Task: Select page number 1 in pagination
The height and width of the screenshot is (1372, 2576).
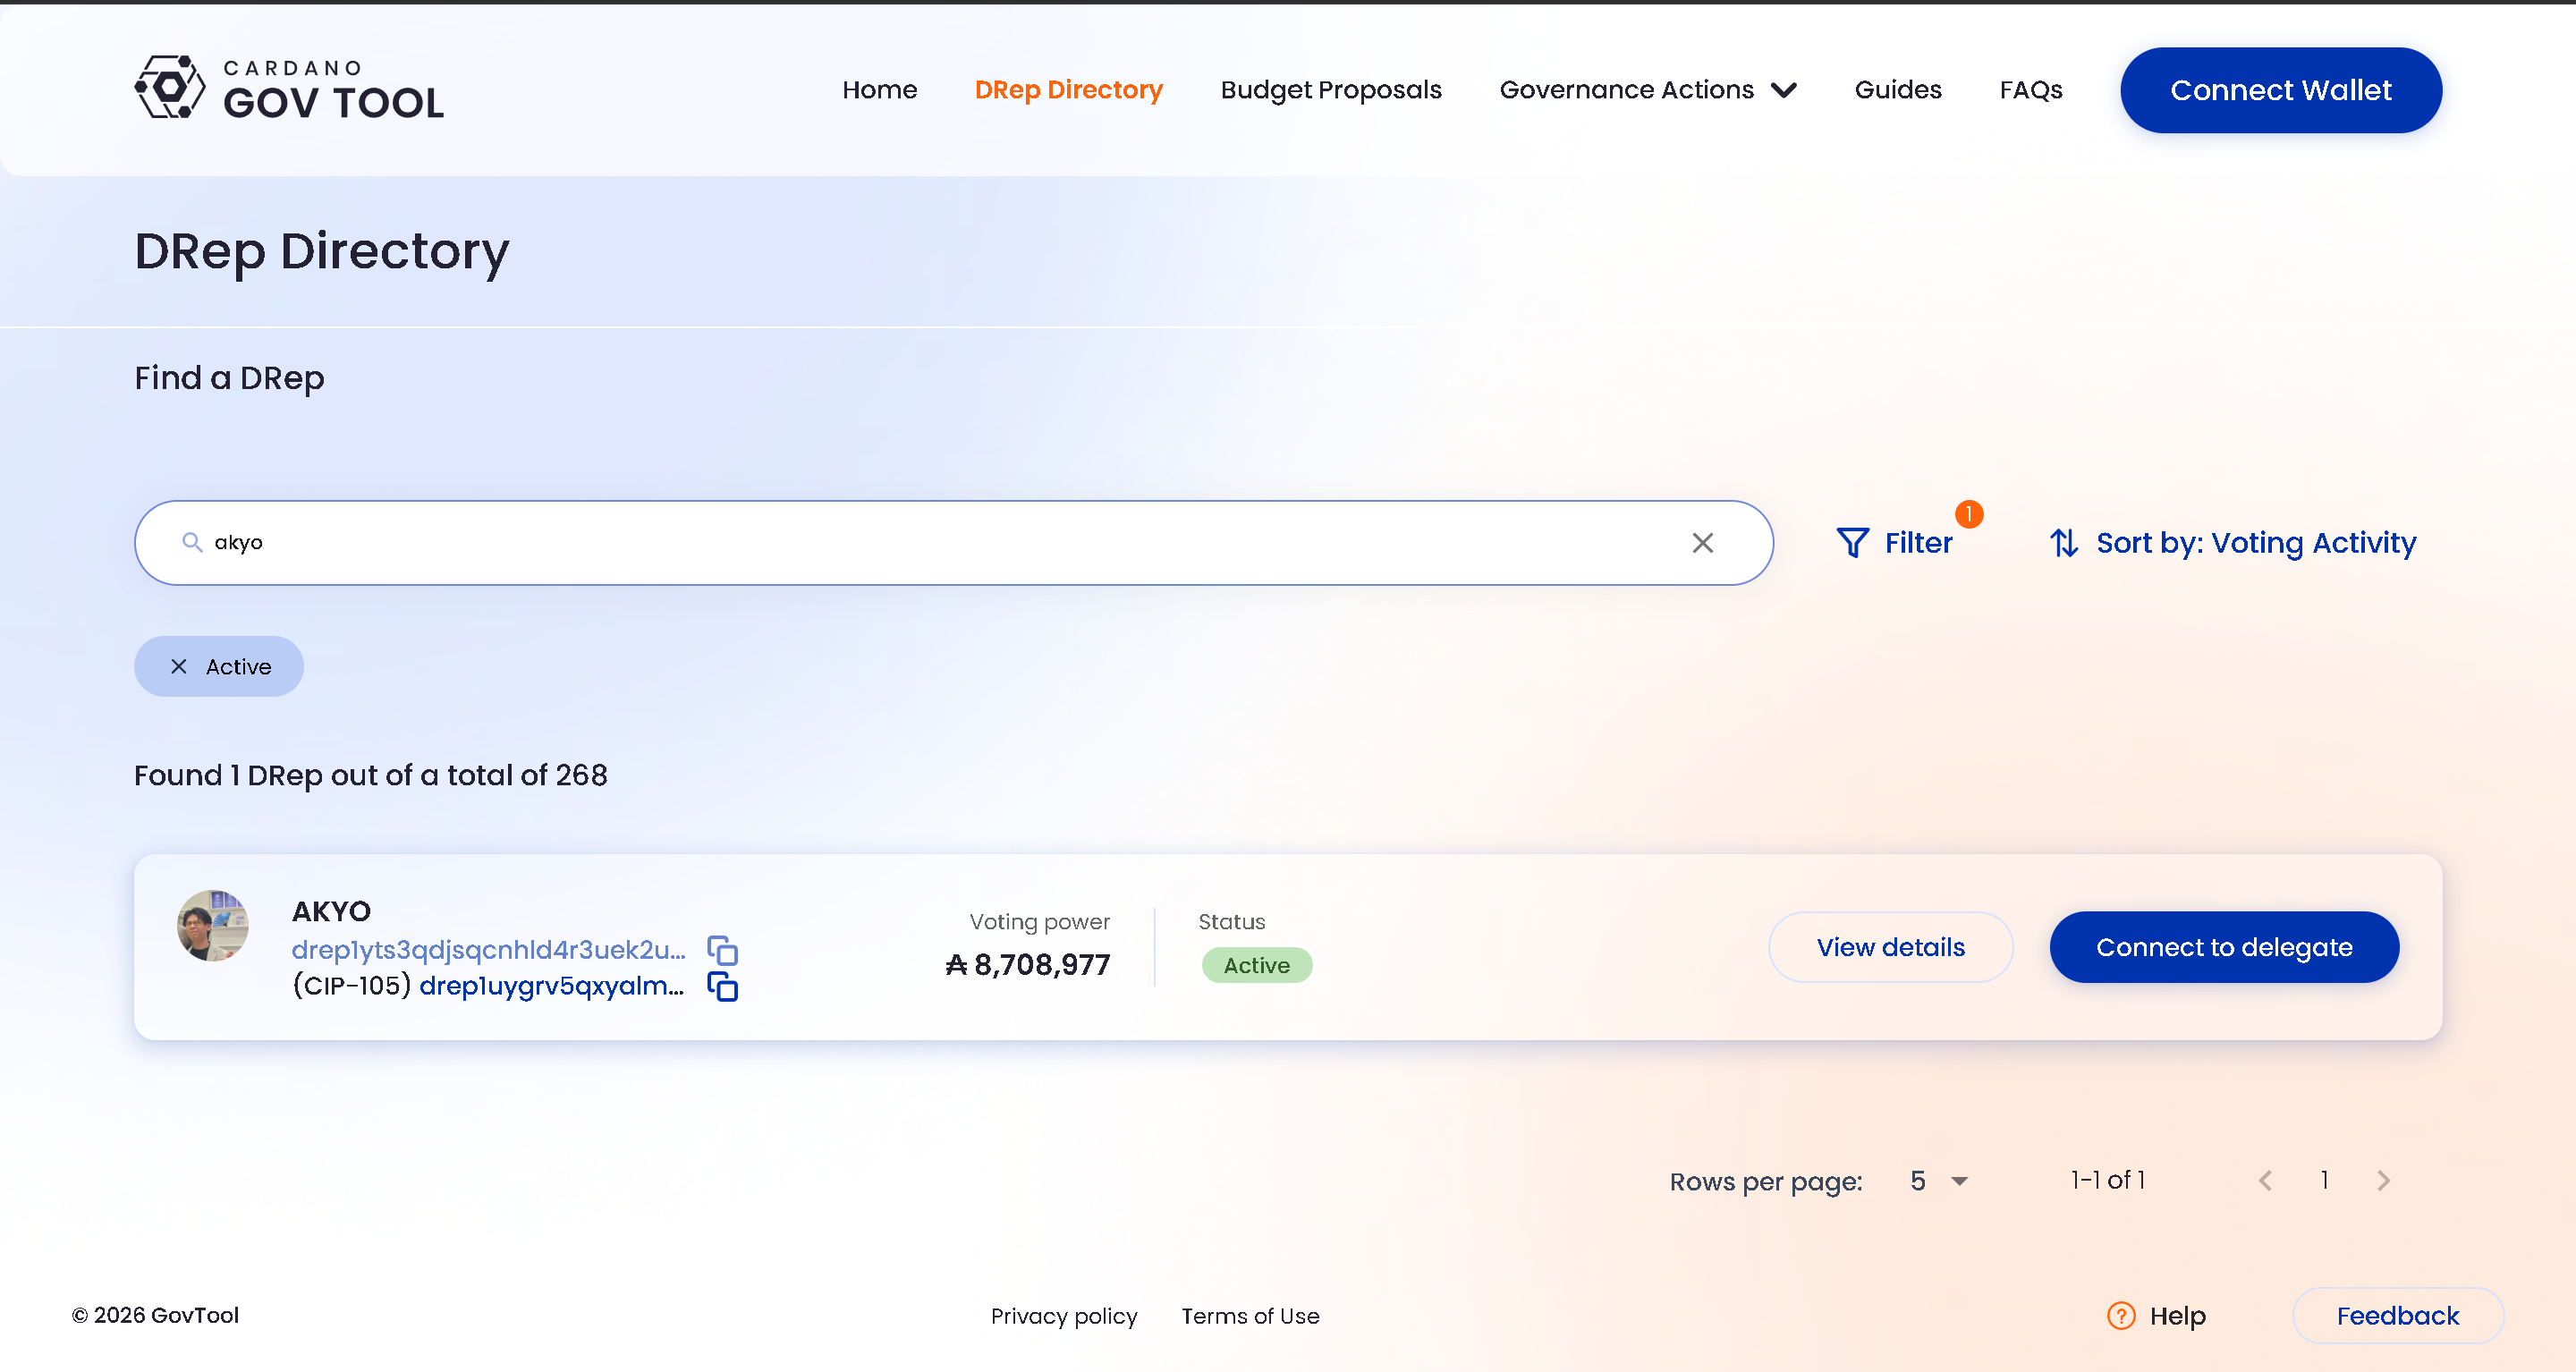Action: [2324, 1181]
